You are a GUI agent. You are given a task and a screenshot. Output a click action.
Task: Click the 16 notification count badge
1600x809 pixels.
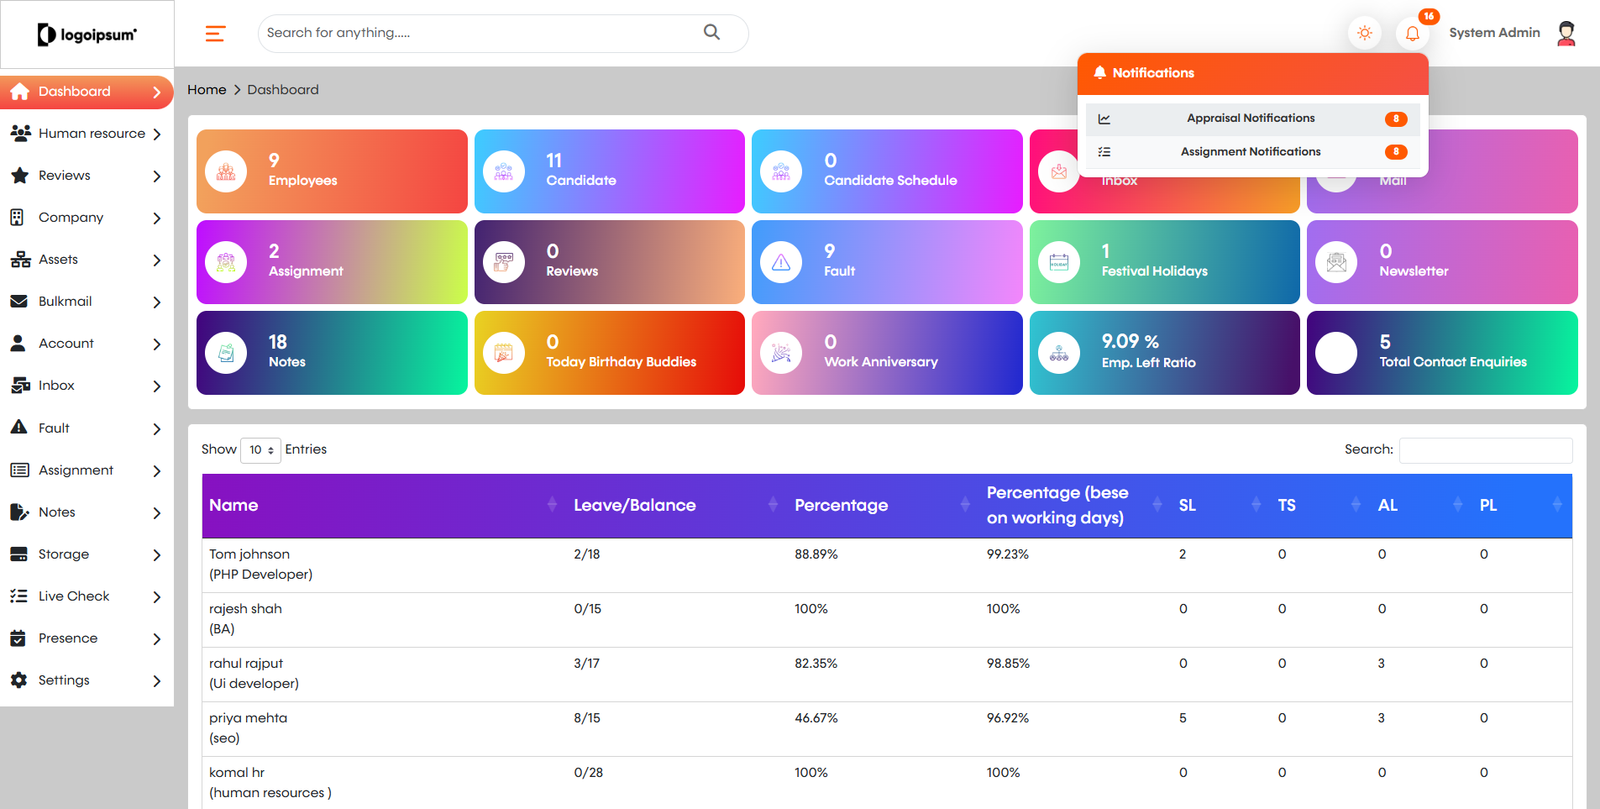point(1429,16)
